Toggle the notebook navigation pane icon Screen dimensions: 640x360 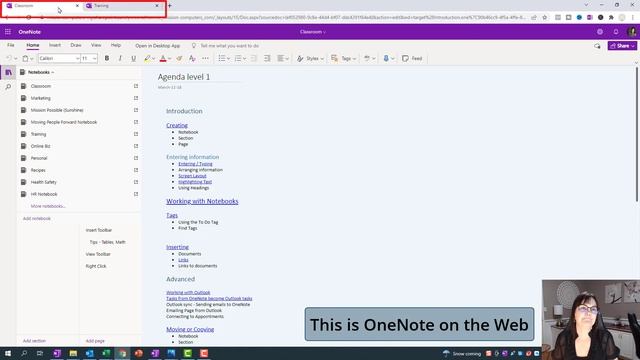pyautogui.click(x=8, y=73)
